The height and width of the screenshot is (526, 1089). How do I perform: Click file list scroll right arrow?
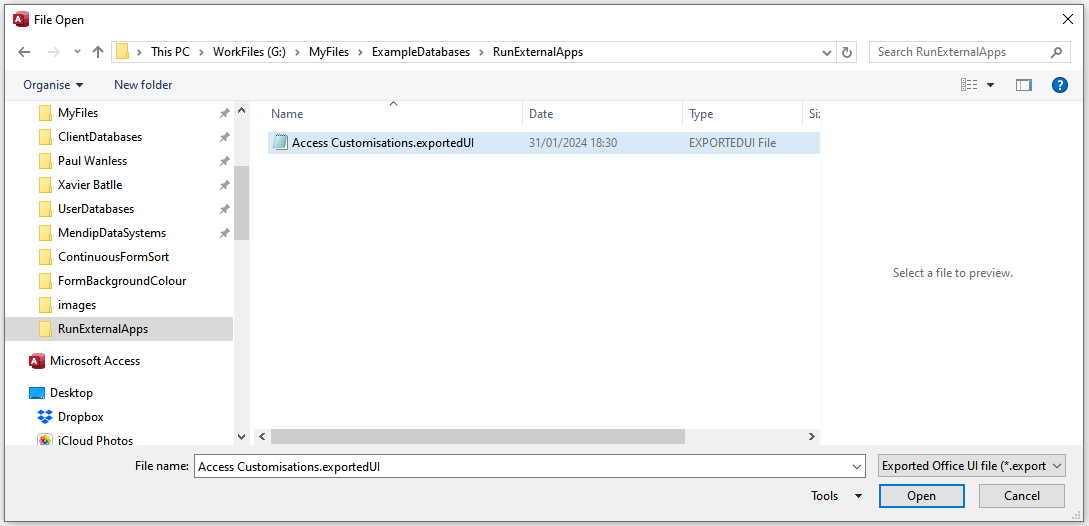coord(811,436)
